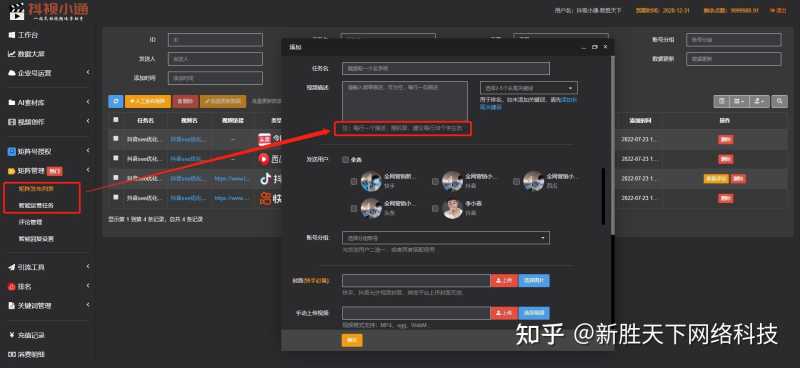The image size is (800, 368).
Task: Expand the 企业号运营 chevron
Action: (x=88, y=72)
